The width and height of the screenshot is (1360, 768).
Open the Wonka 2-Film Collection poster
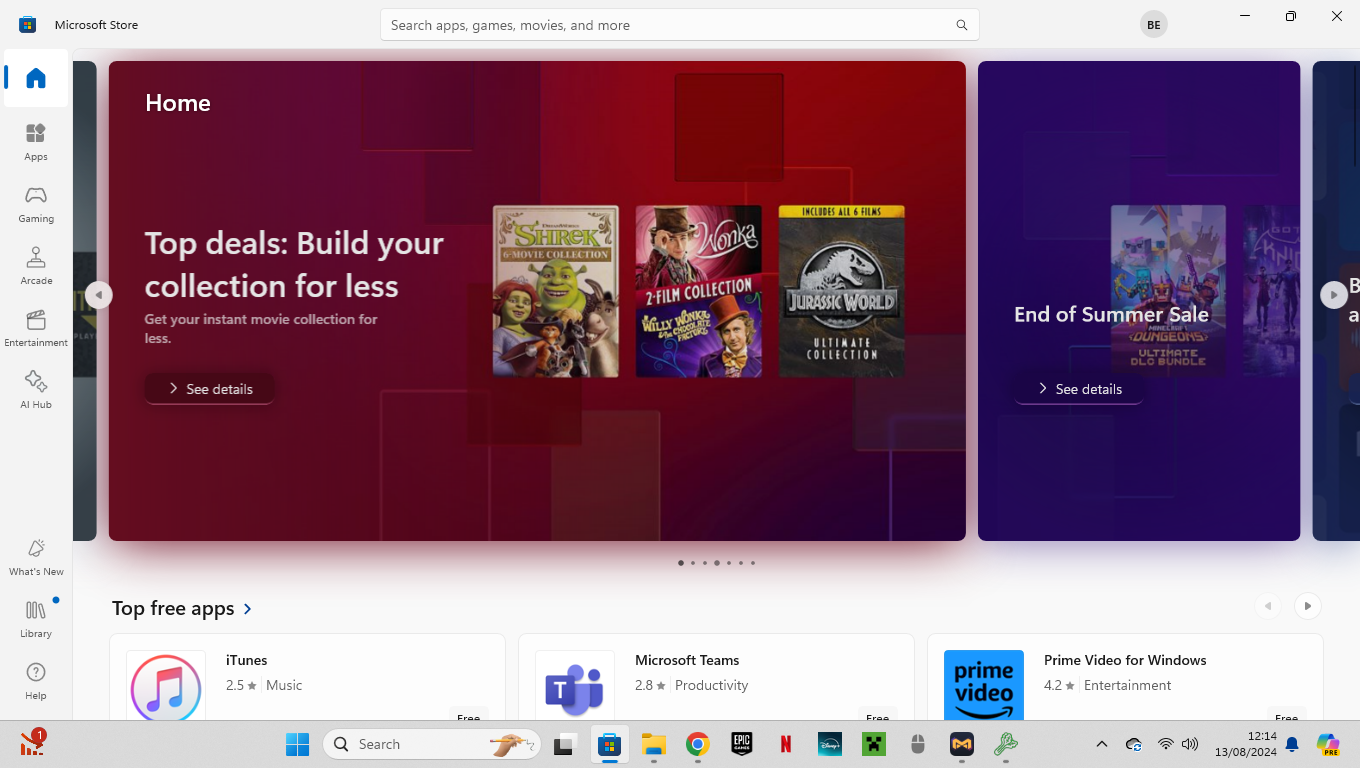(698, 291)
